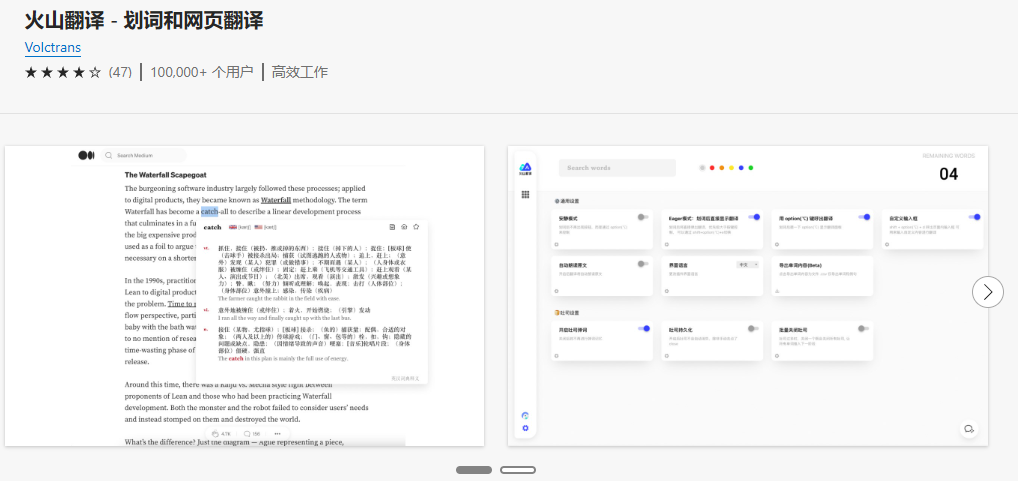The height and width of the screenshot is (481, 1018).
Task: Open chat bubble icon in settings screenshot
Action: point(969,429)
